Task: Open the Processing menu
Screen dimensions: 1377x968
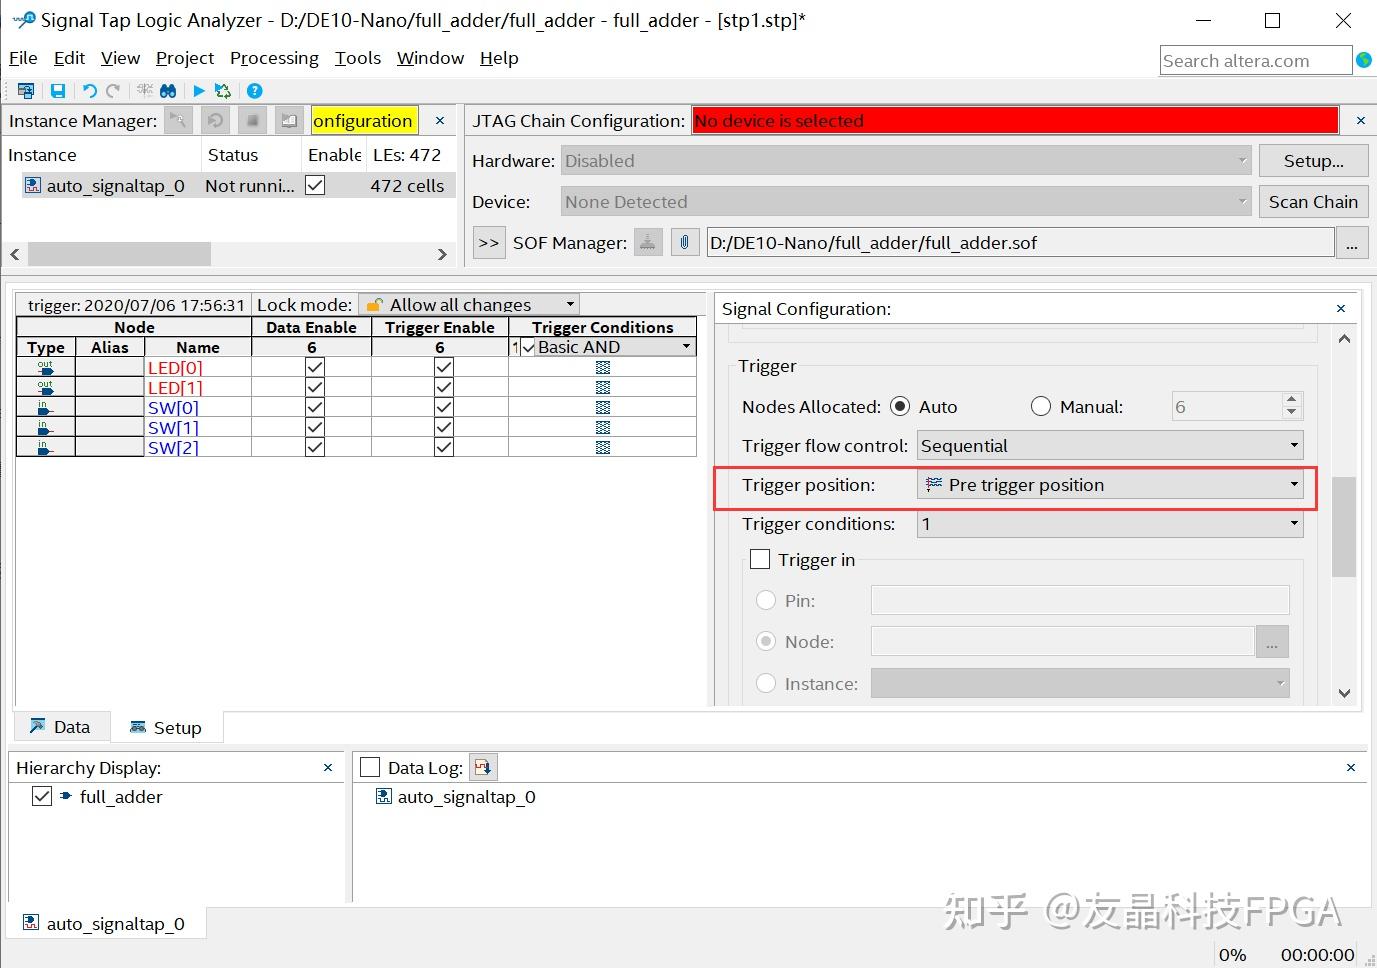Action: (x=274, y=58)
